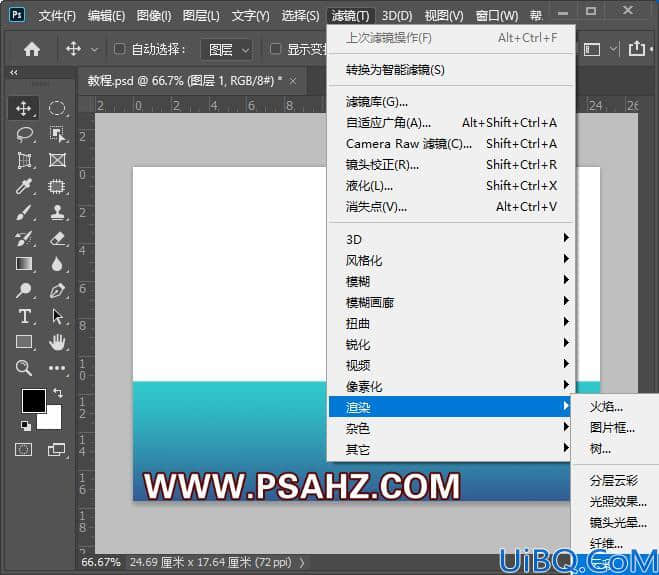Expand the 锐化 filter submenu
This screenshot has width=659, height=575.
point(449,344)
